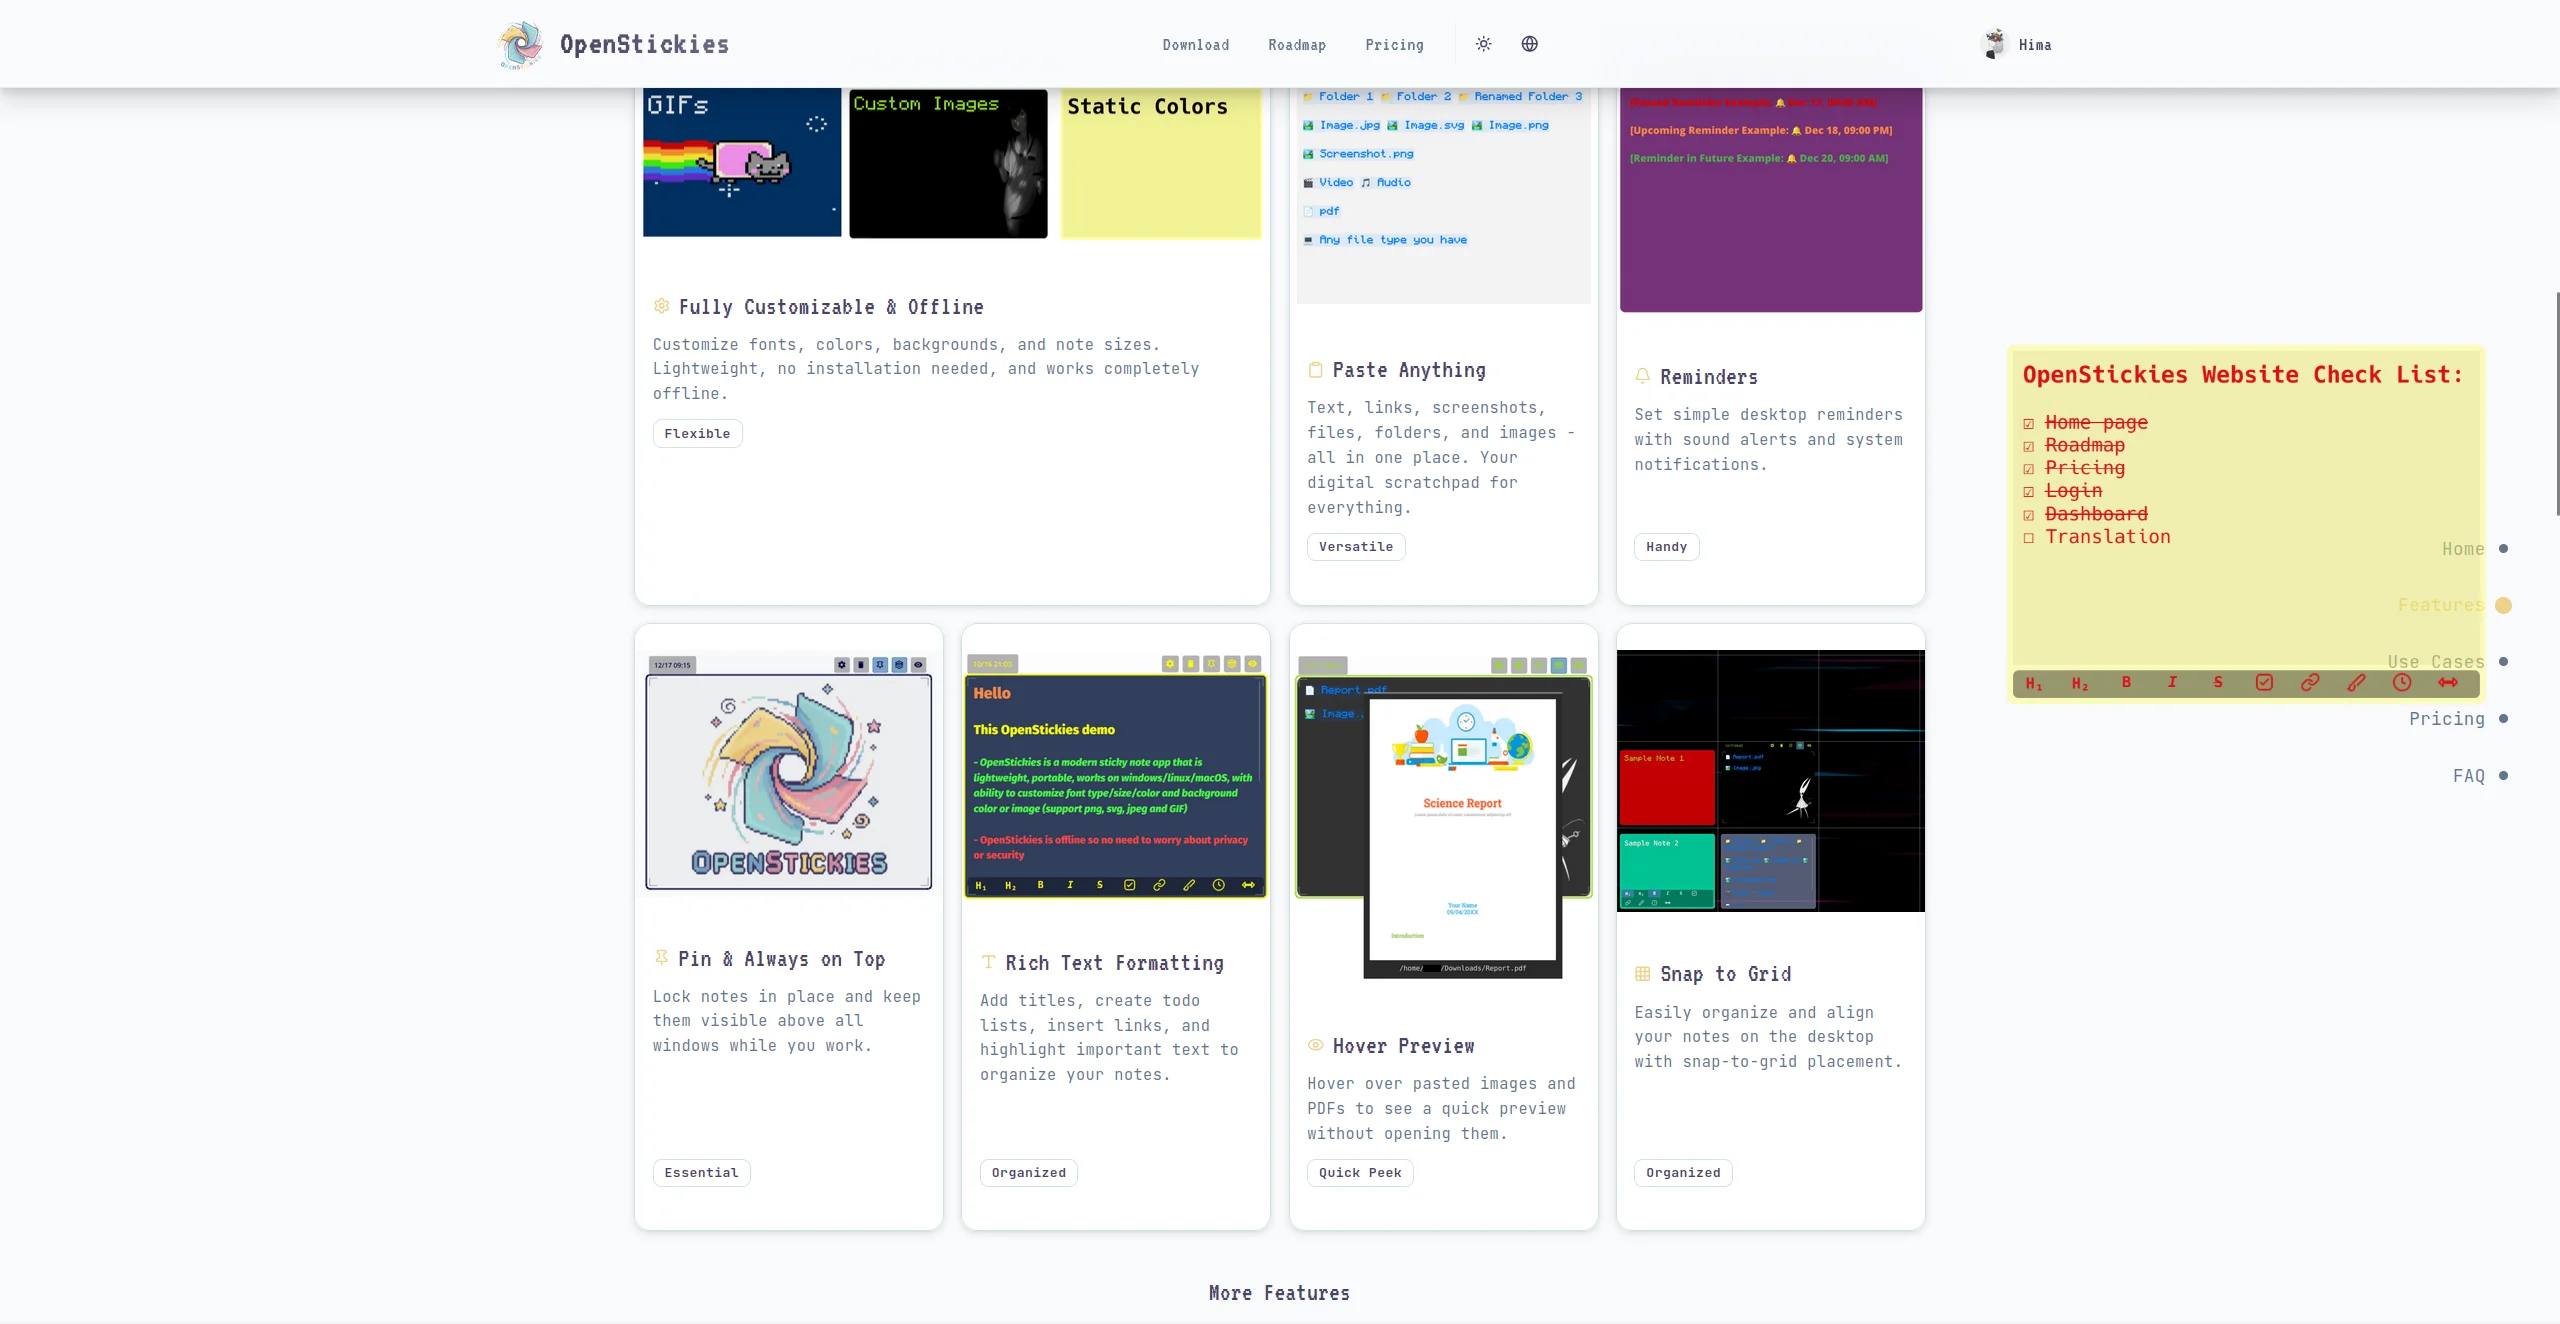Open the language globe dropdown
Viewport: 2560px width, 1324px height.
1529,44
